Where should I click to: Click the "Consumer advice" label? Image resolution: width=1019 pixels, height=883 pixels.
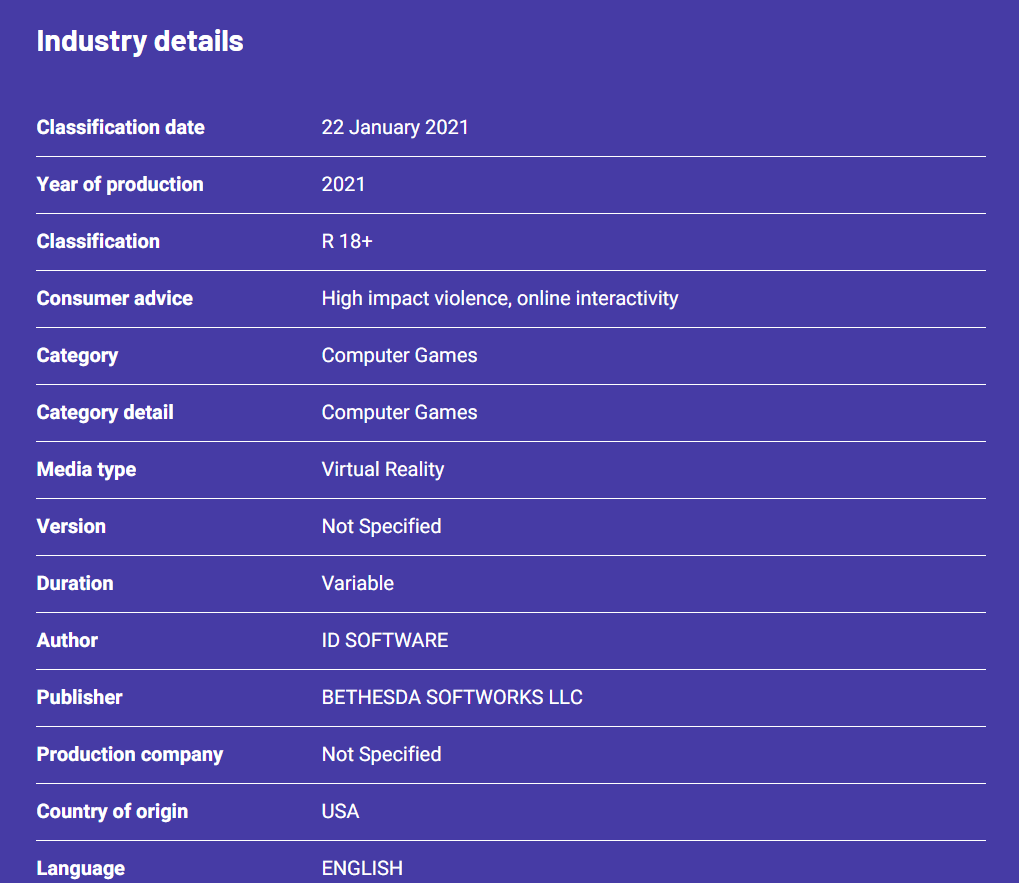(114, 298)
